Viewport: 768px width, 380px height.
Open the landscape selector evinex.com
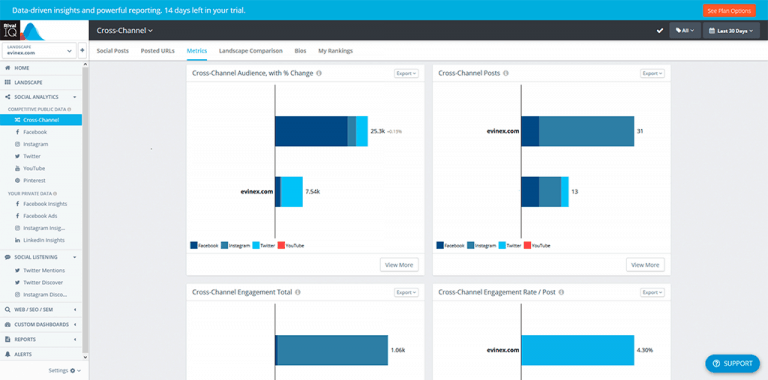39,50
